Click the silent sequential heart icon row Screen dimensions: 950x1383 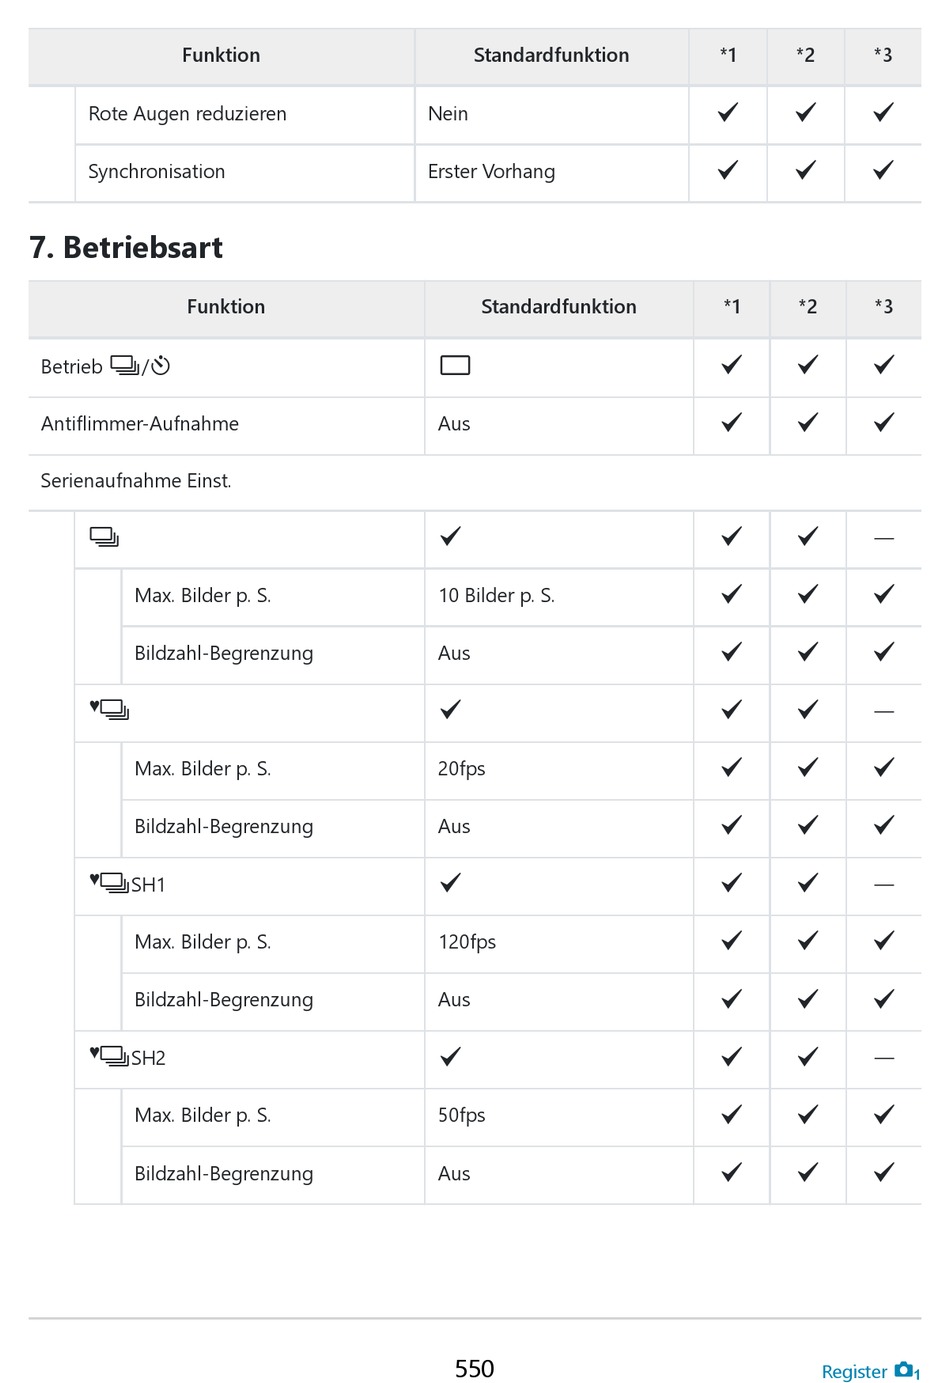point(109,710)
